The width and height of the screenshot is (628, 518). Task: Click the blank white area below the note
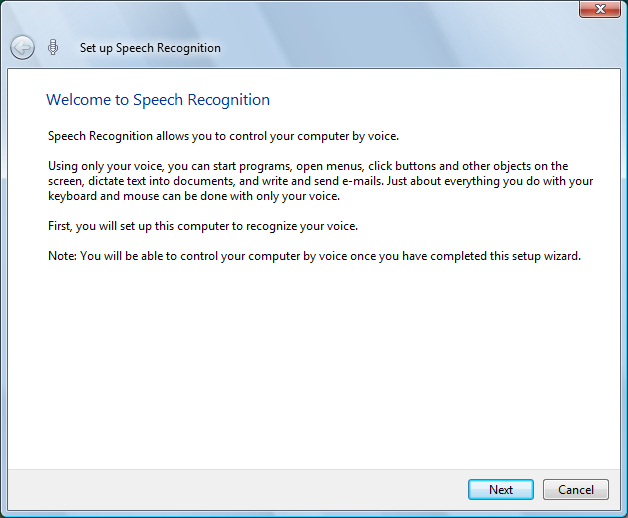(x=313, y=370)
